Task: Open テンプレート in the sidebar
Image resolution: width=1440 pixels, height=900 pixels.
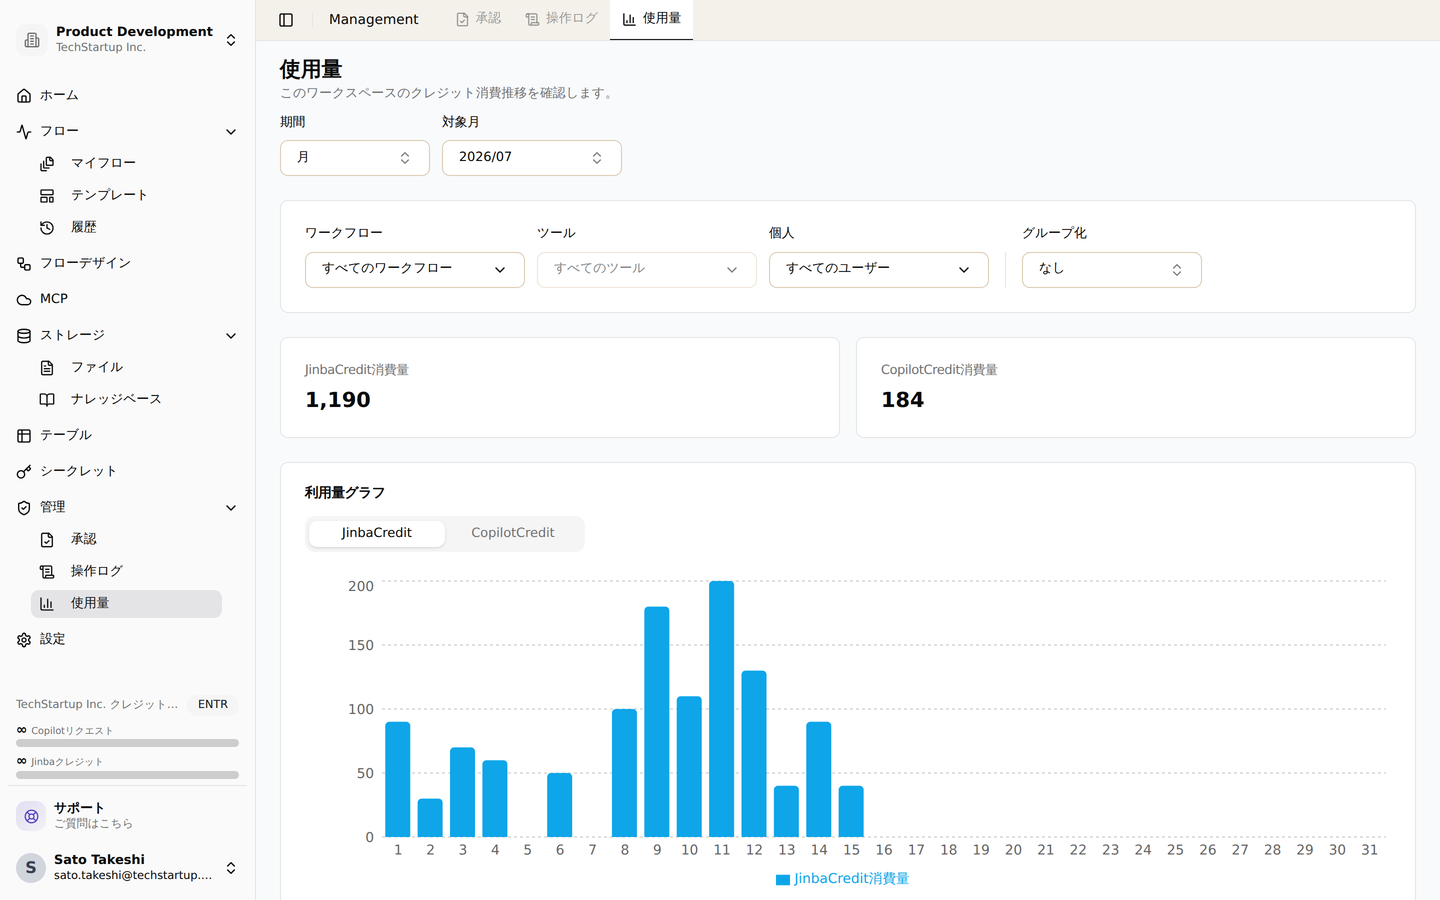Action: [x=126, y=196]
